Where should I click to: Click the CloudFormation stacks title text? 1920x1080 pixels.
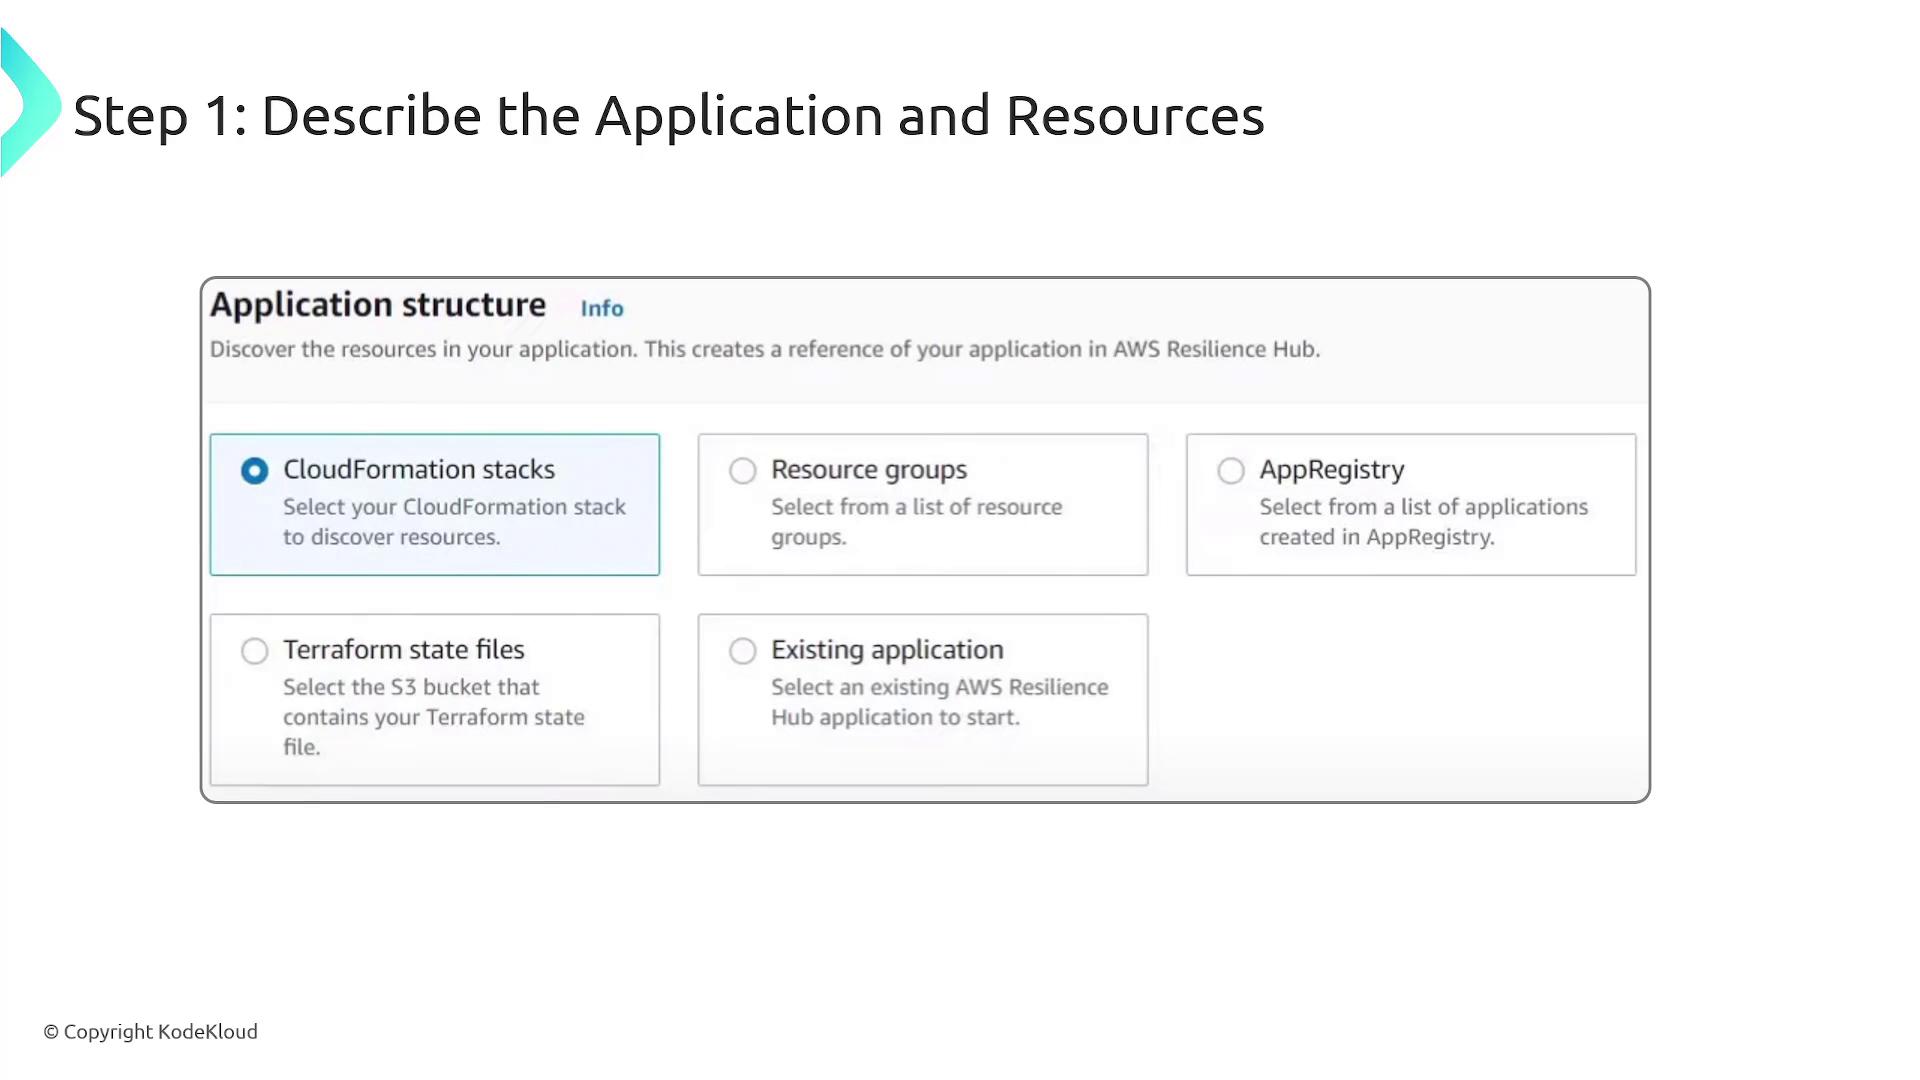[x=419, y=469]
